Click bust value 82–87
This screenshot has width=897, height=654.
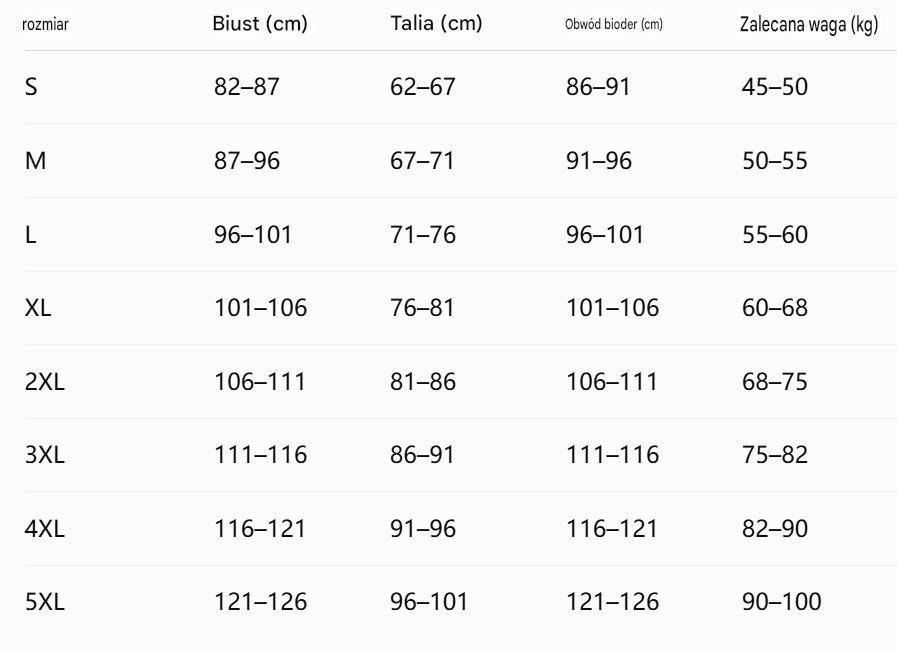(x=247, y=87)
